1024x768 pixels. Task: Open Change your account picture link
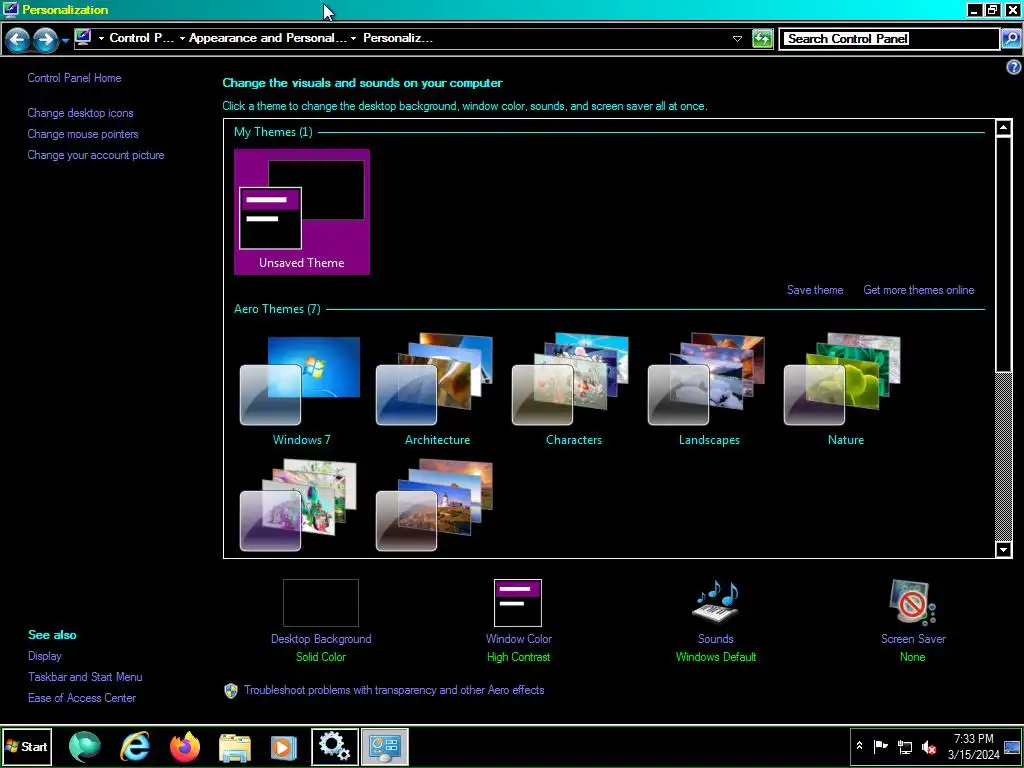click(96, 155)
